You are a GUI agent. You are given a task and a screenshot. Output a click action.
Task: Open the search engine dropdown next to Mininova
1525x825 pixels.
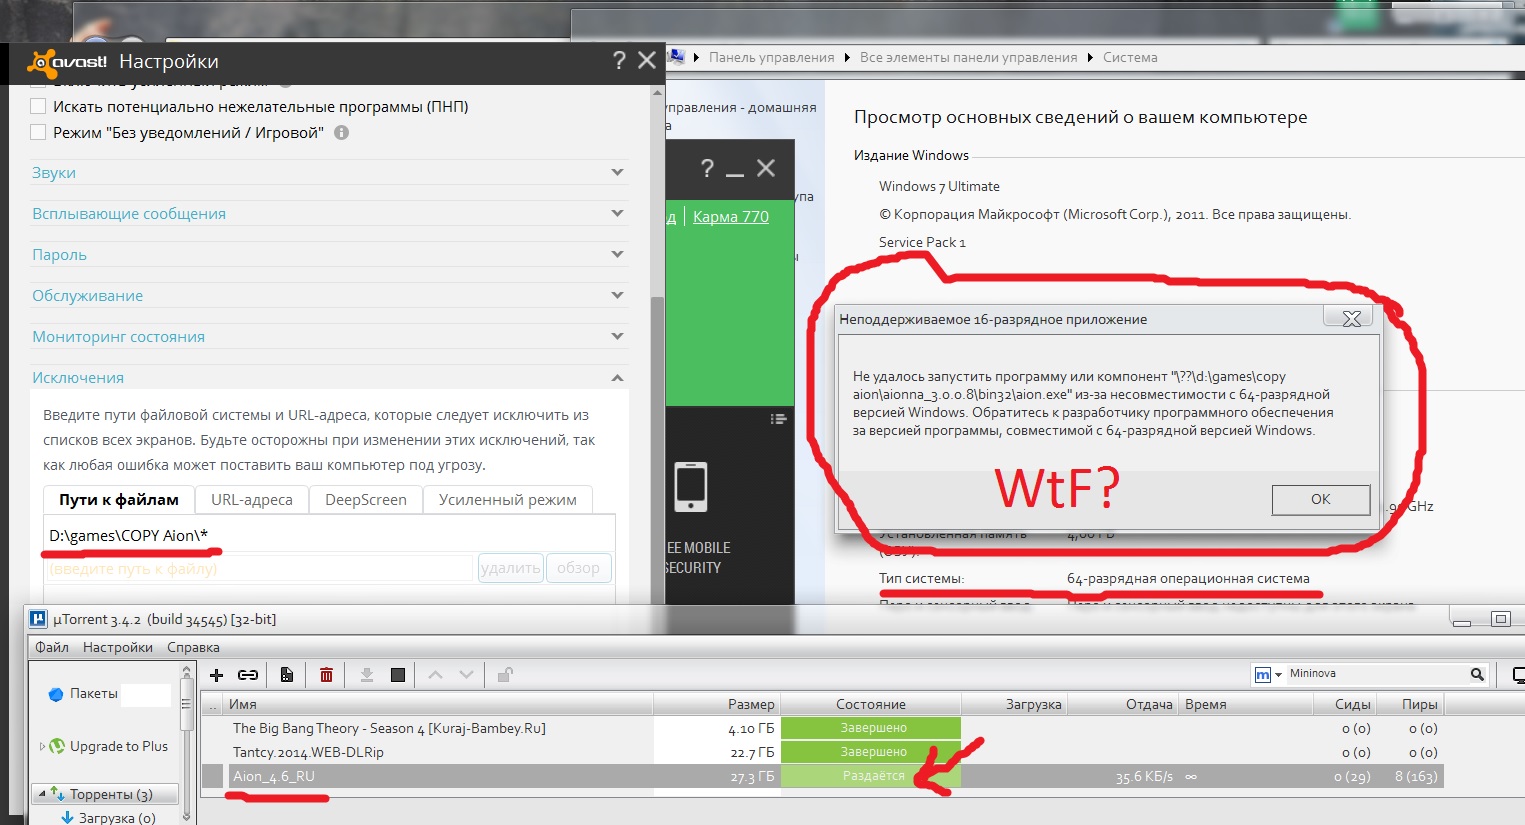(1278, 675)
